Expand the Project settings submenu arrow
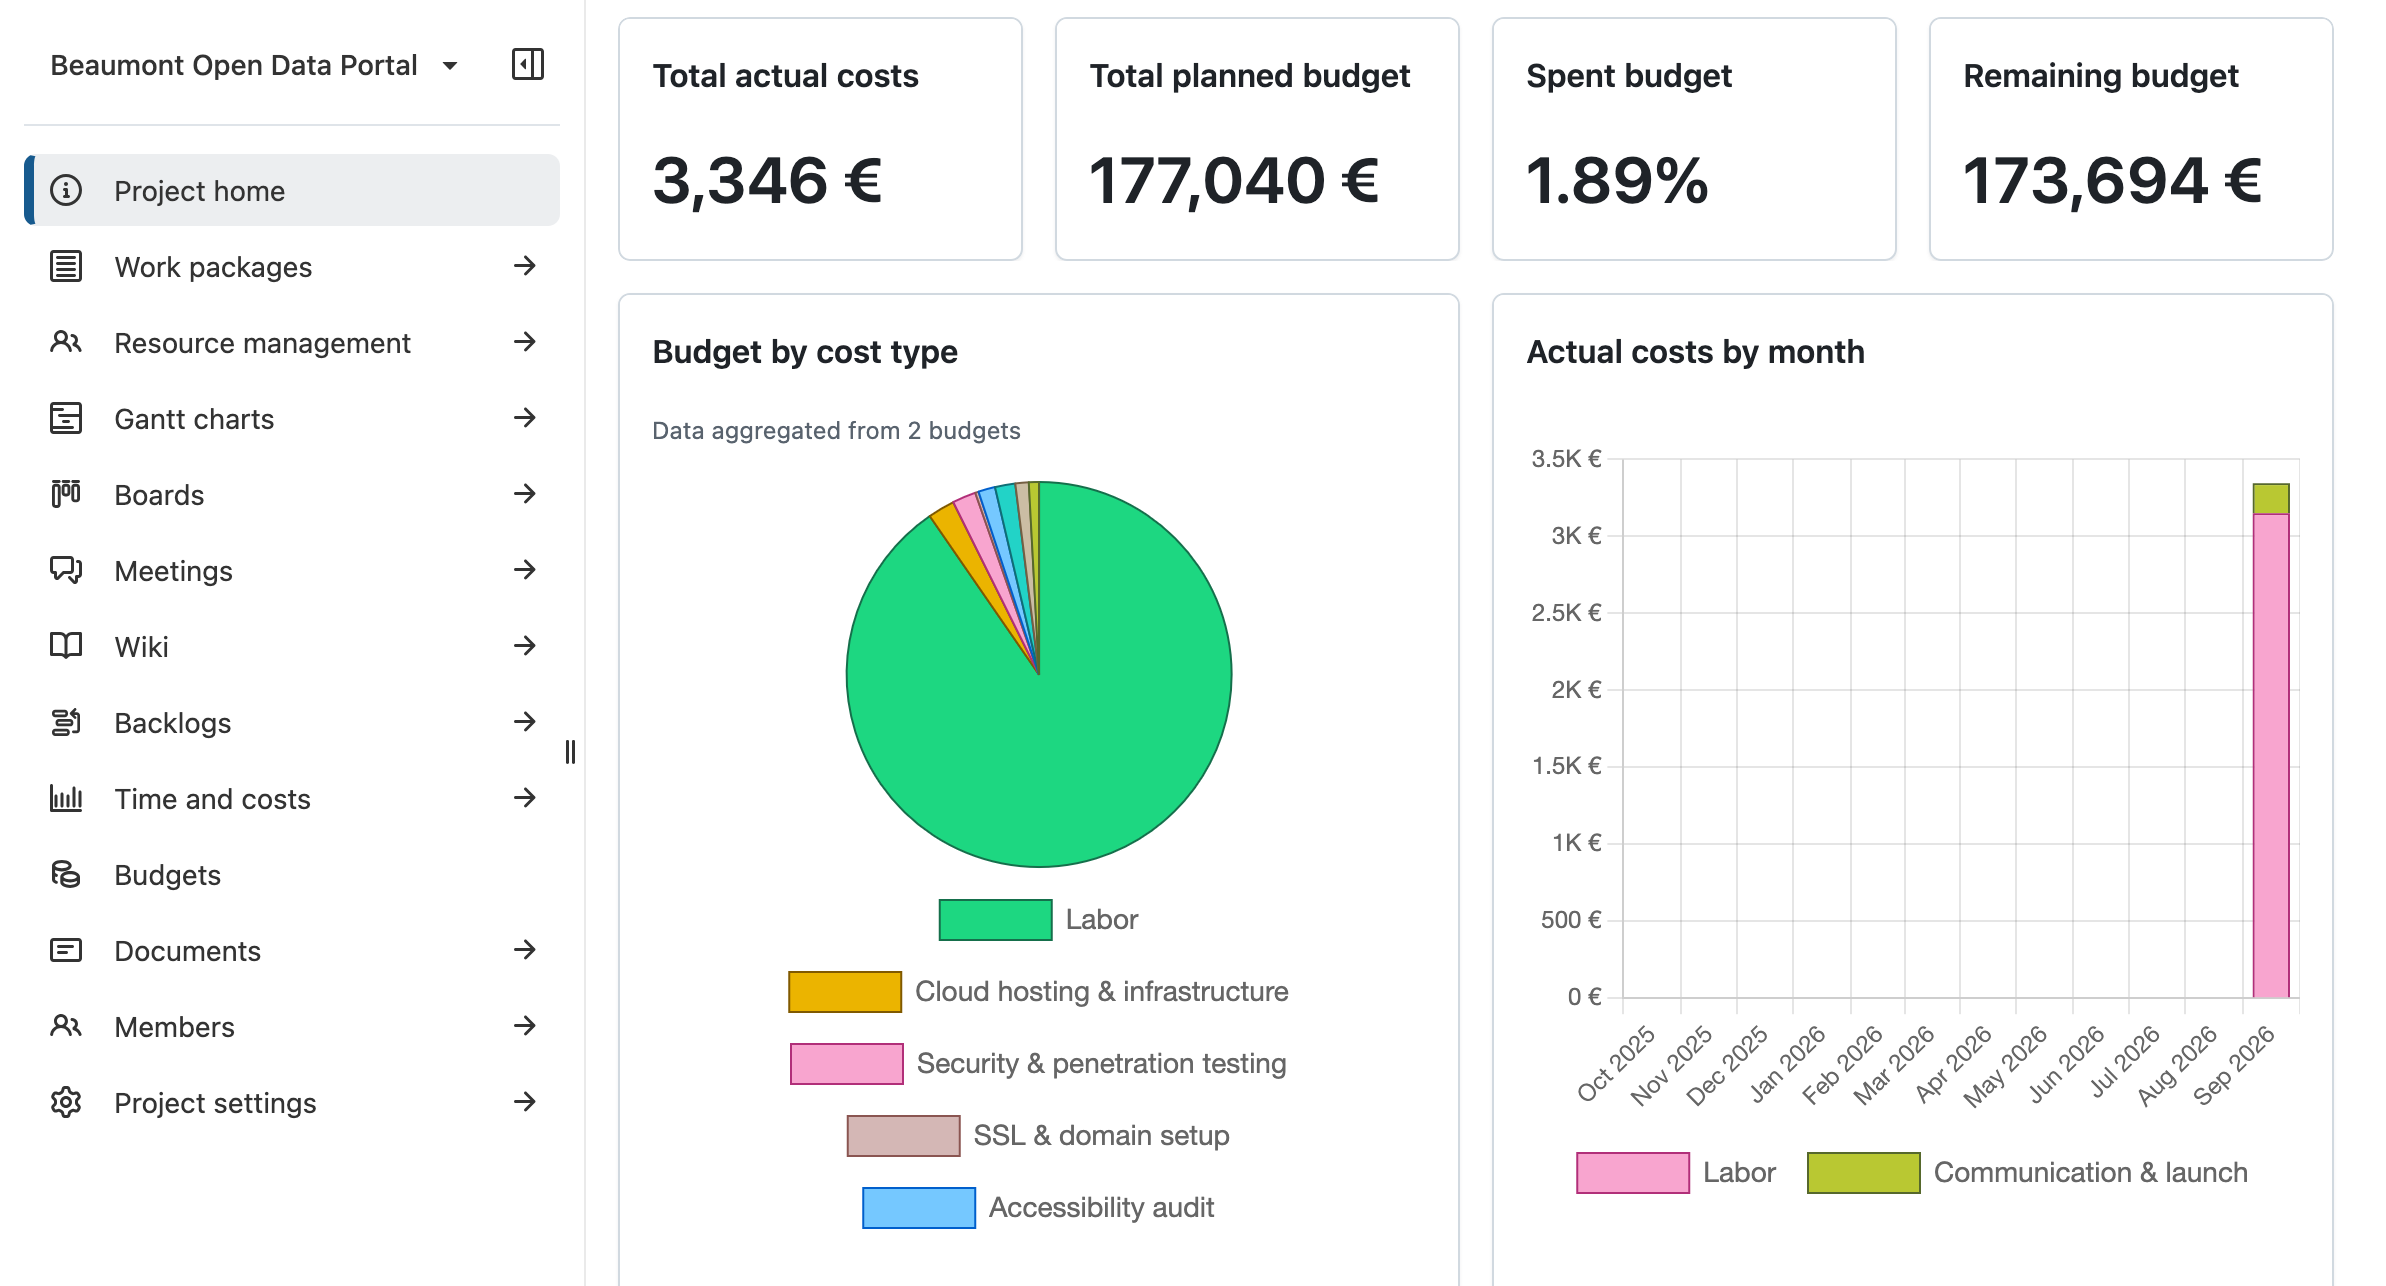 pyautogui.click(x=525, y=1102)
